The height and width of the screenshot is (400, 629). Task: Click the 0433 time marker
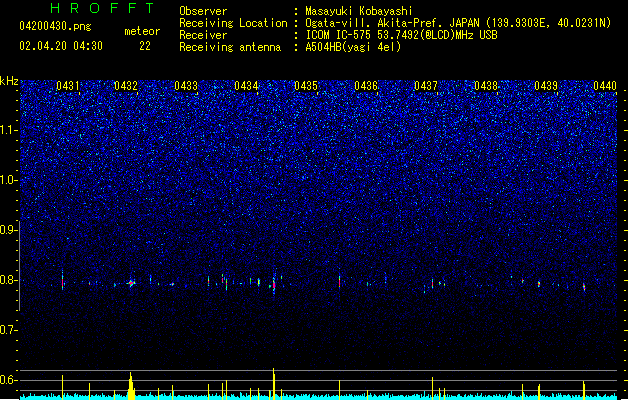click(x=186, y=86)
